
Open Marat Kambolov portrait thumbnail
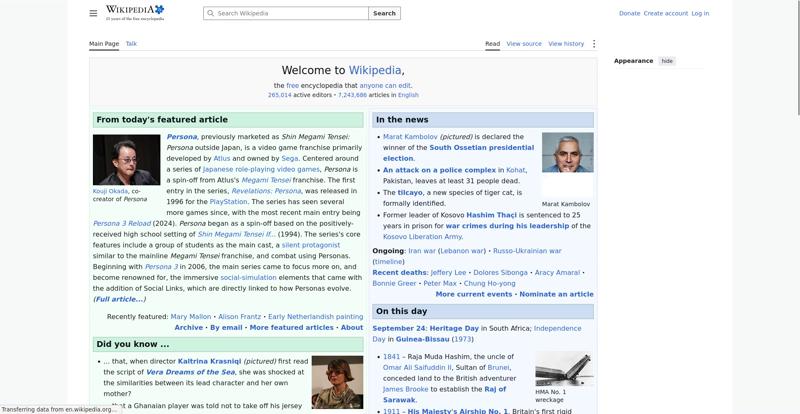568,153
